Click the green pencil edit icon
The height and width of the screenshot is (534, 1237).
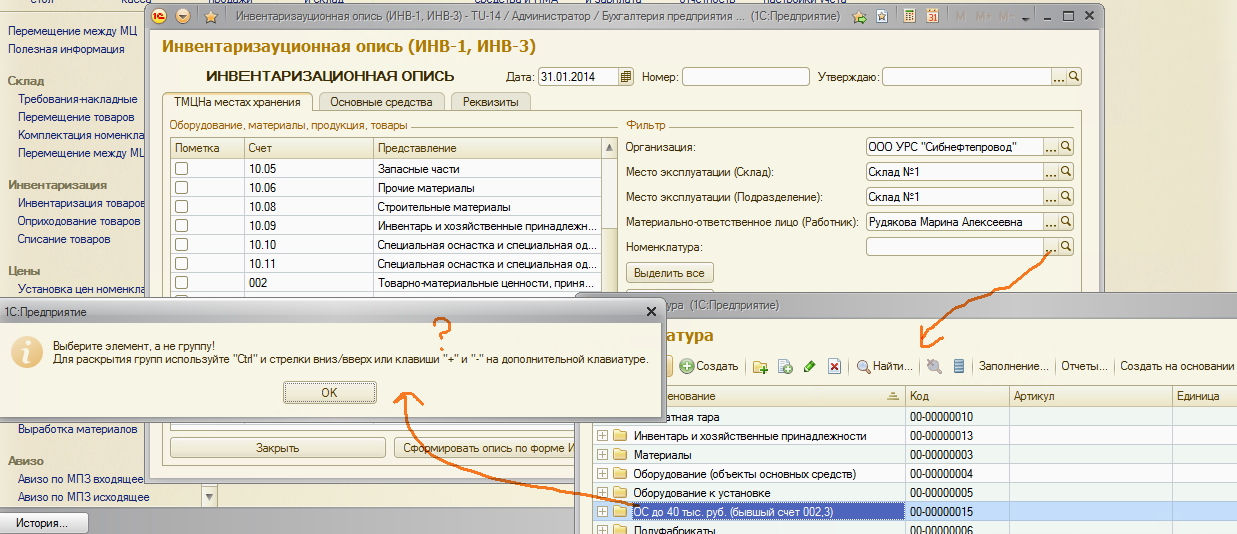[809, 367]
